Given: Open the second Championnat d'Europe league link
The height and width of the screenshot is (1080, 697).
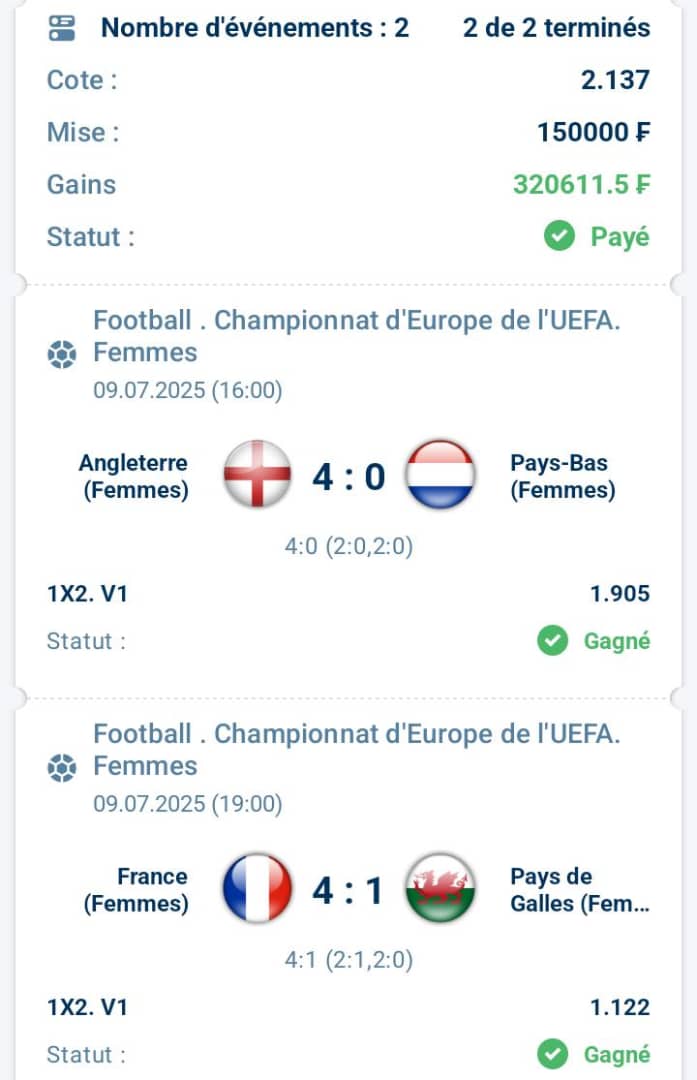Looking at the screenshot, I should pos(357,749).
